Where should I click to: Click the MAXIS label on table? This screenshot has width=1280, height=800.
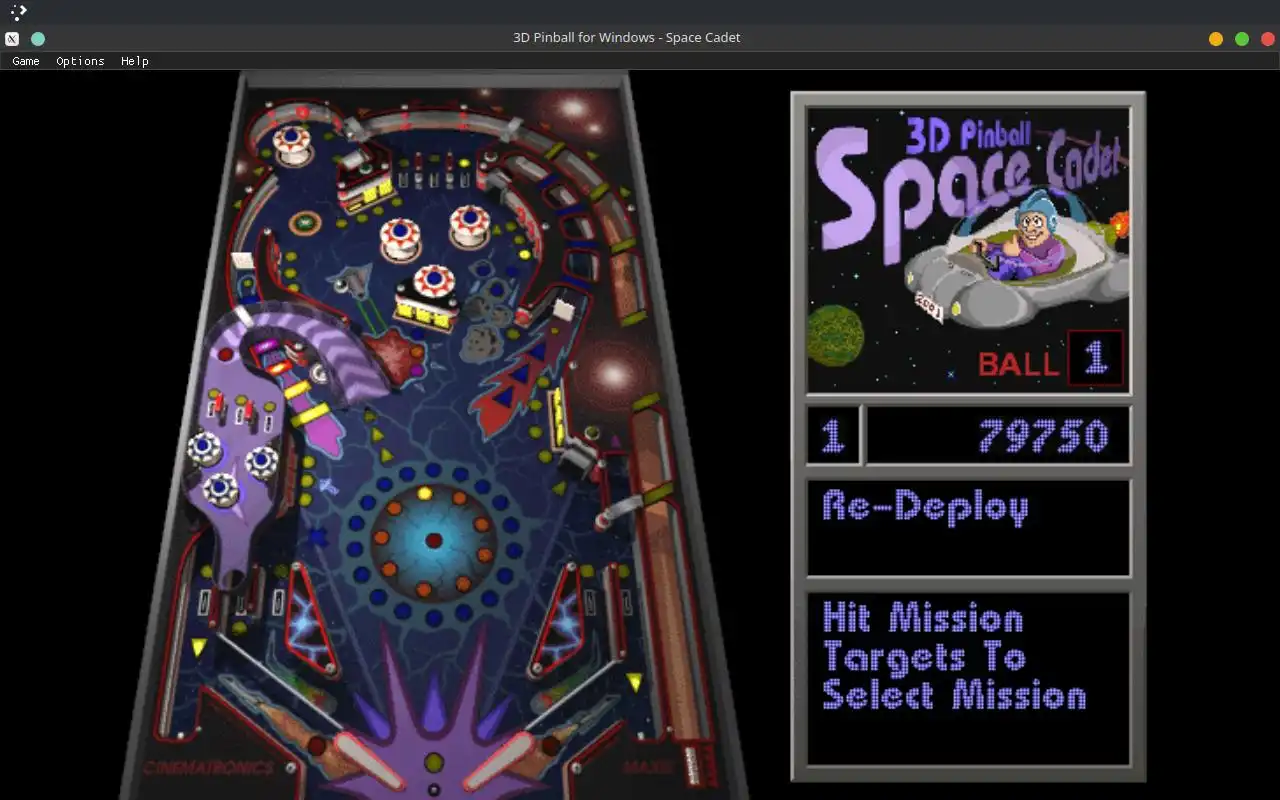click(650, 767)
